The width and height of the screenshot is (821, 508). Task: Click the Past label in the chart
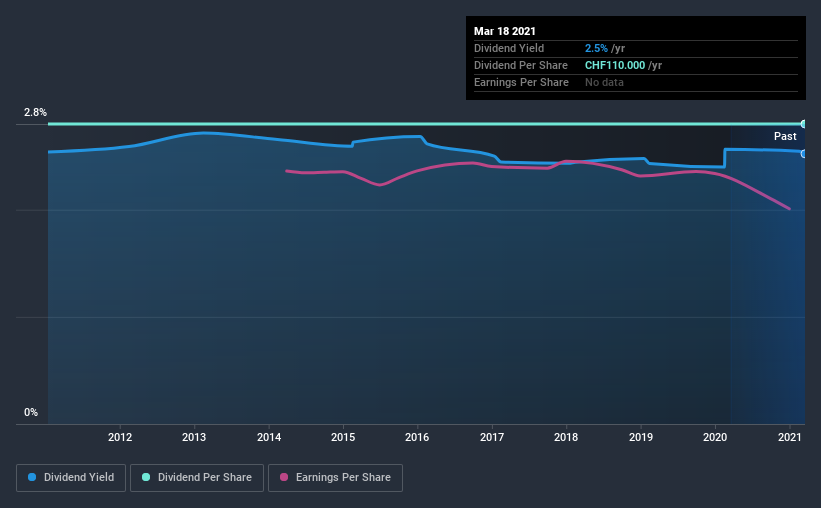[785, 136]
